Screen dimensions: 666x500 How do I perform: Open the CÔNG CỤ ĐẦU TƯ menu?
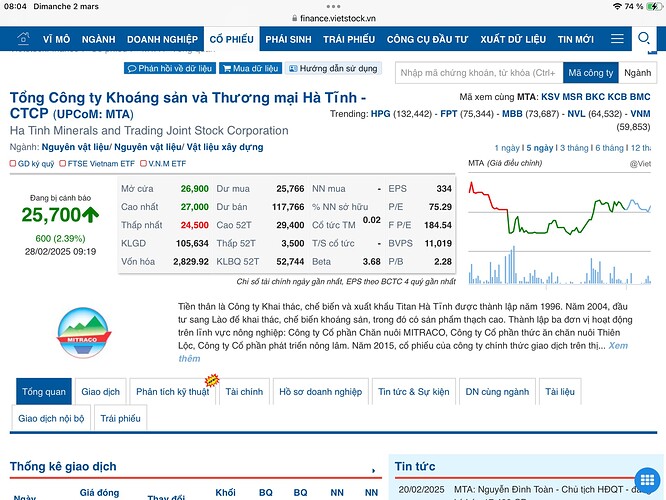click(x=427, y=39)
